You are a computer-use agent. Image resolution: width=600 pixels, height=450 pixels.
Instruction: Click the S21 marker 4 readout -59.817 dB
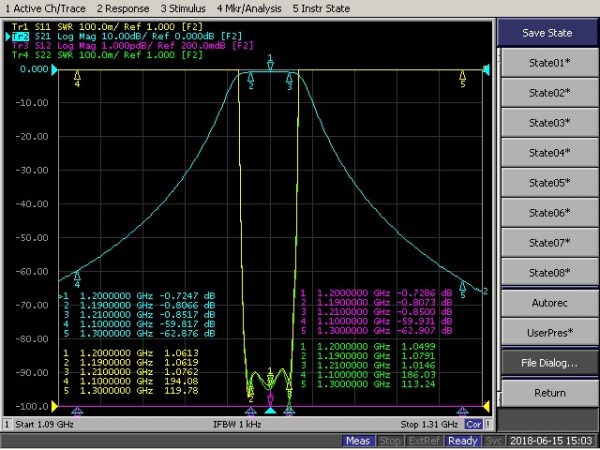point(187,324)
